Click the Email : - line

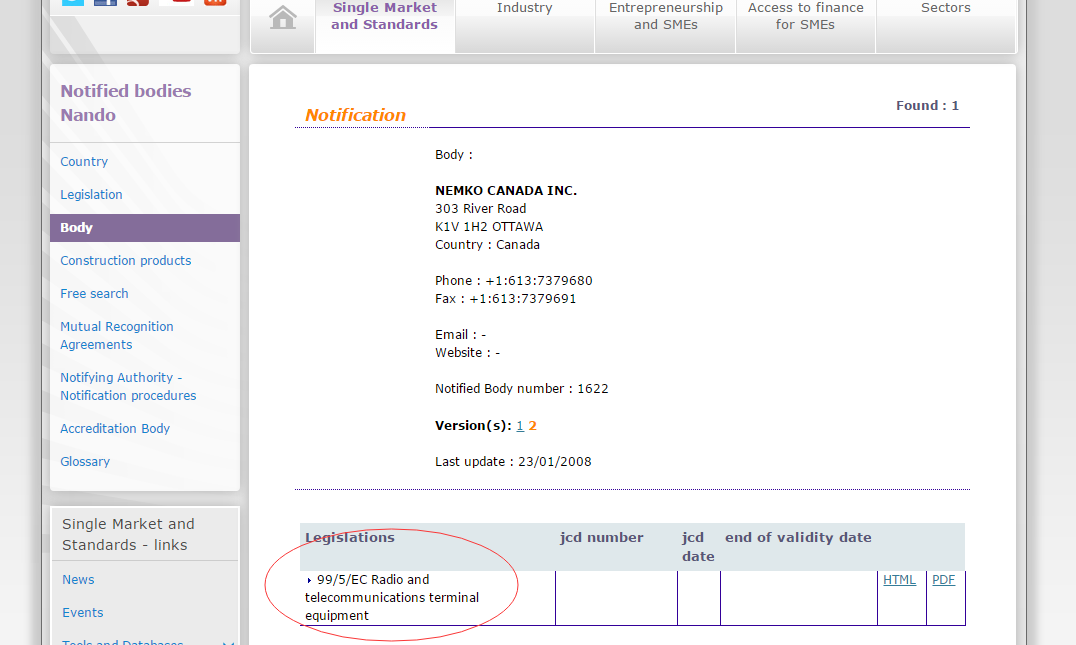point(460,335)
